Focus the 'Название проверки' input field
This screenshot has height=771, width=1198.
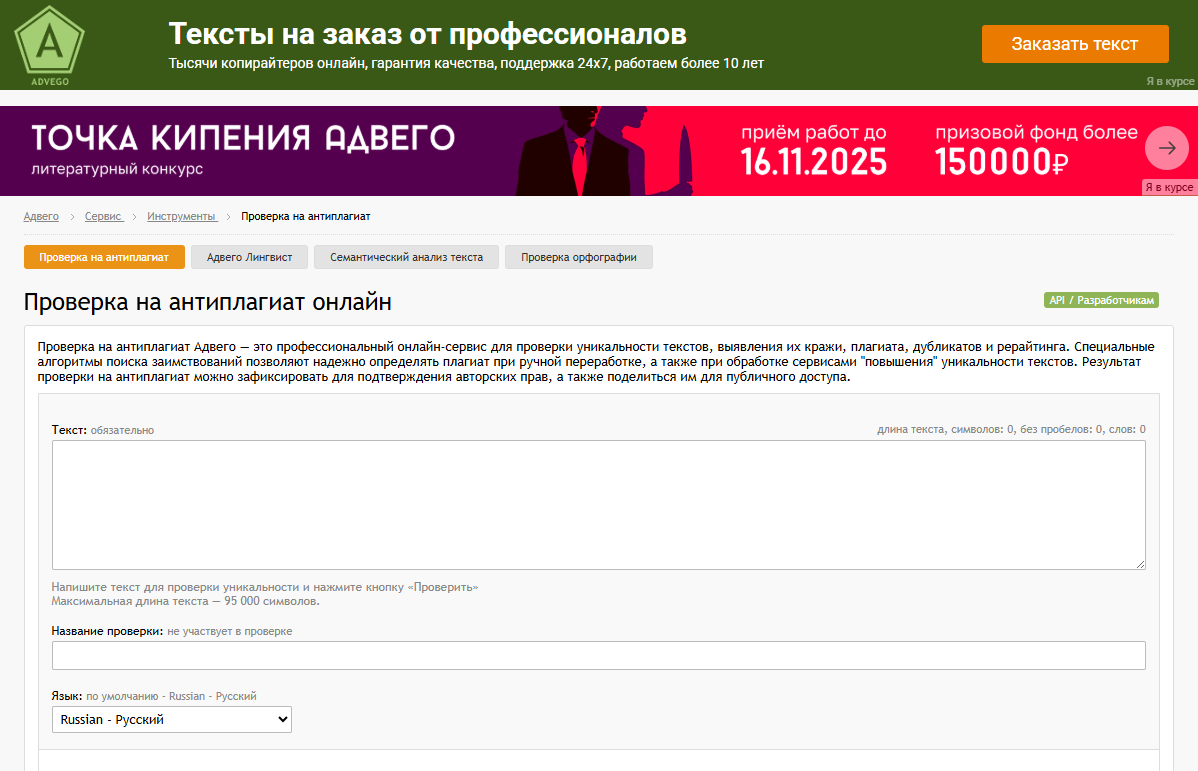click(599, 656)
